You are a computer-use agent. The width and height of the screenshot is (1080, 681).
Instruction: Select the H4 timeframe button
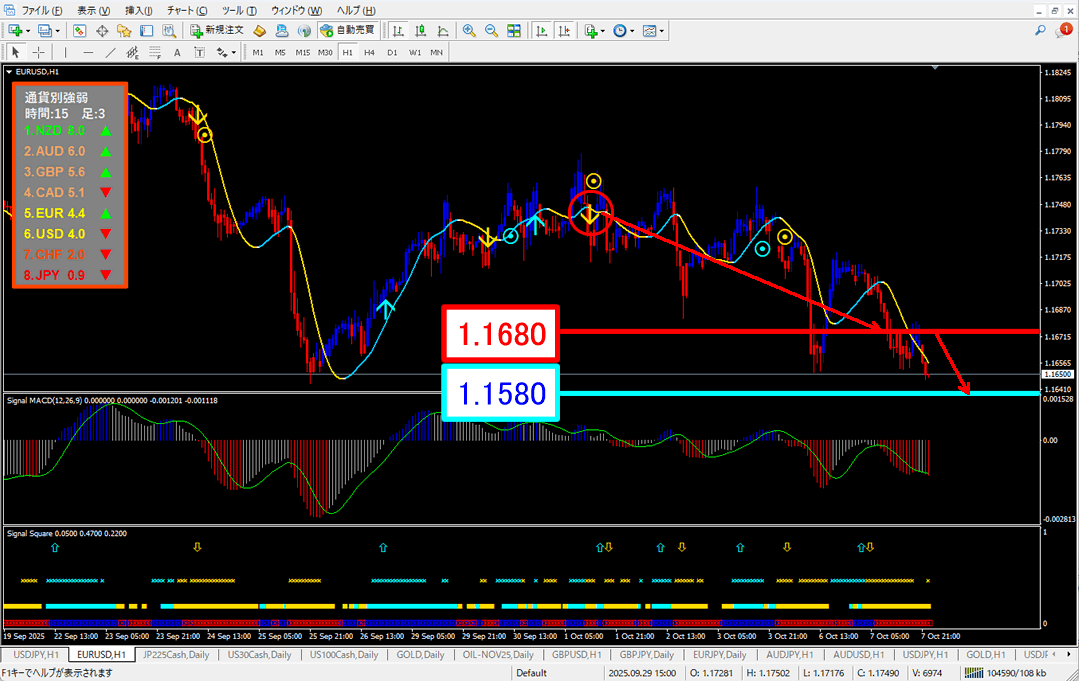point(369,52)
